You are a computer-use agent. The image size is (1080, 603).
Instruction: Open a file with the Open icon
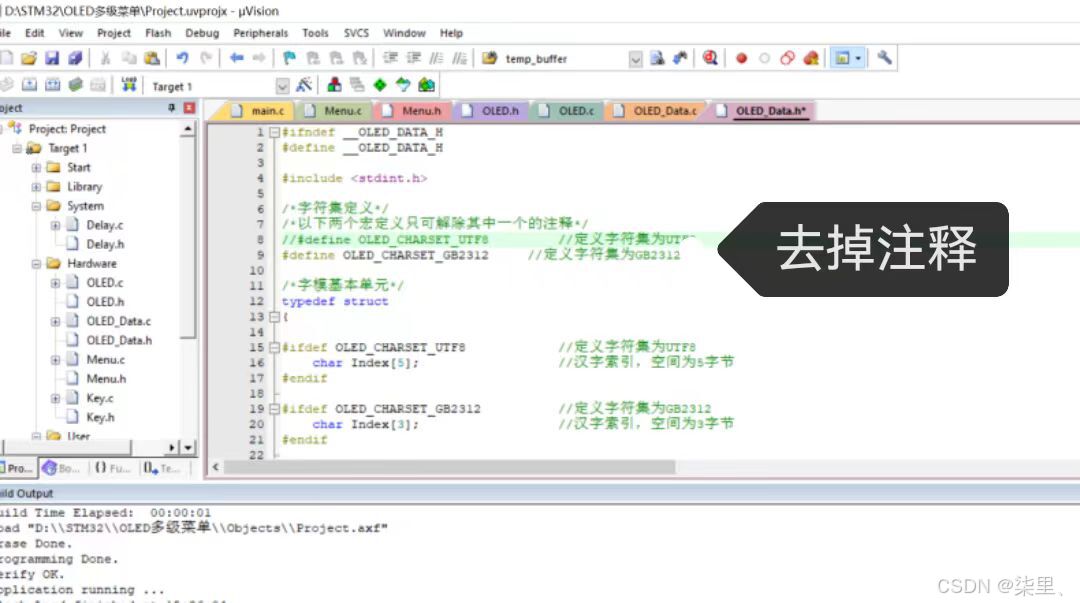pos(29,59)
